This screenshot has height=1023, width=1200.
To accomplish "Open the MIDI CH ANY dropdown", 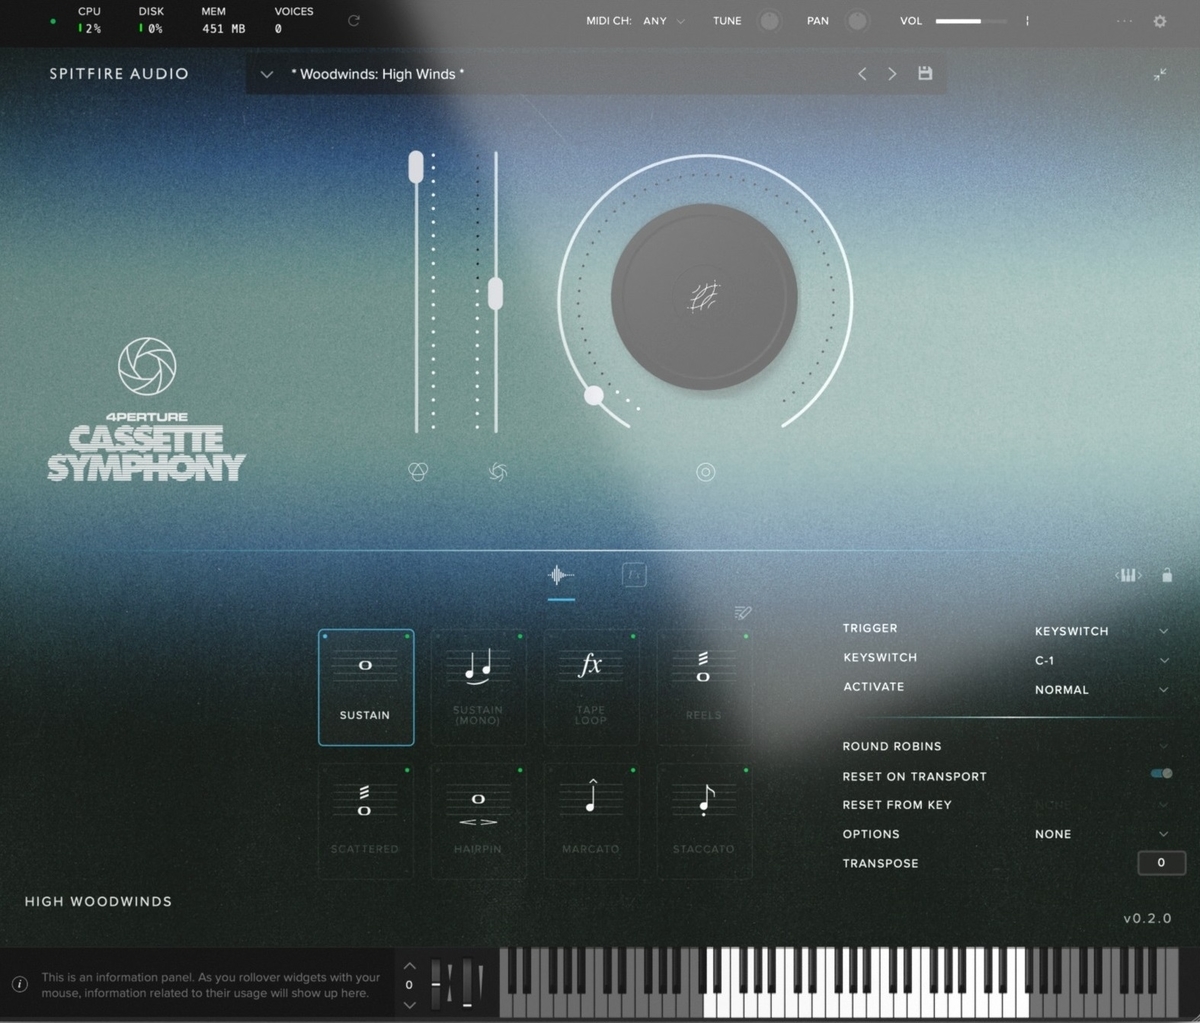I will pos(664,21).
